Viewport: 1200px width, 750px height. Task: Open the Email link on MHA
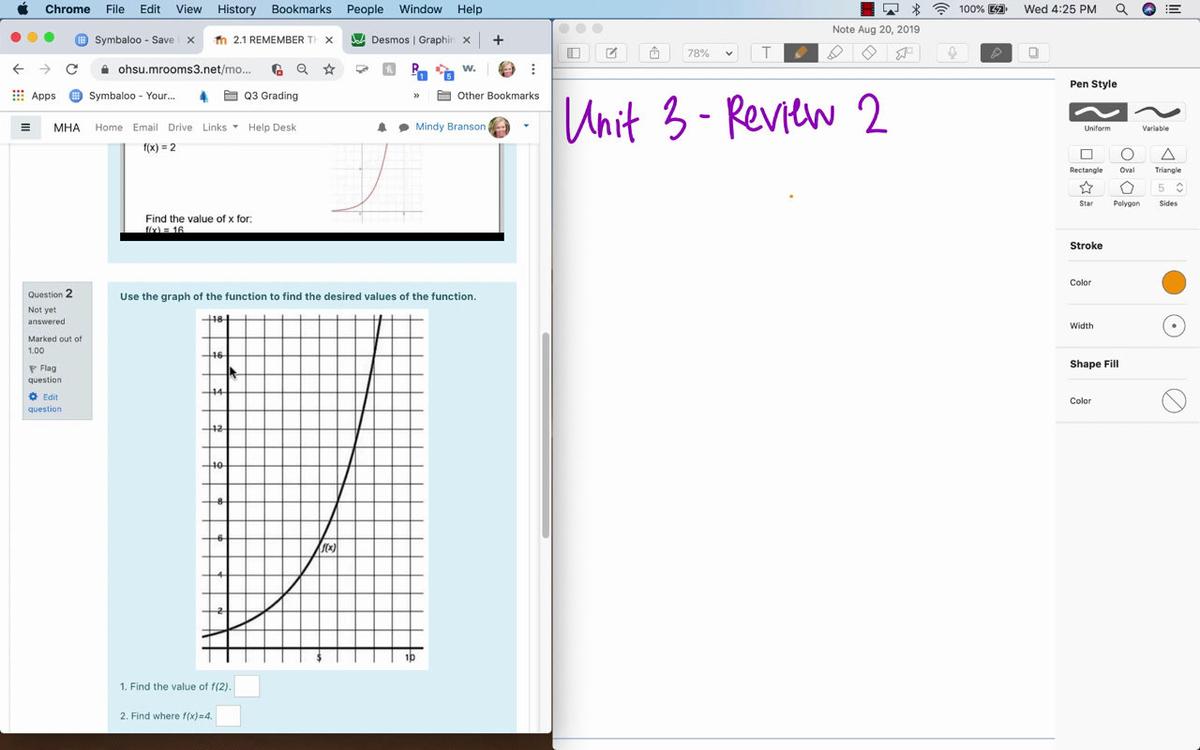tap(145, 127)
